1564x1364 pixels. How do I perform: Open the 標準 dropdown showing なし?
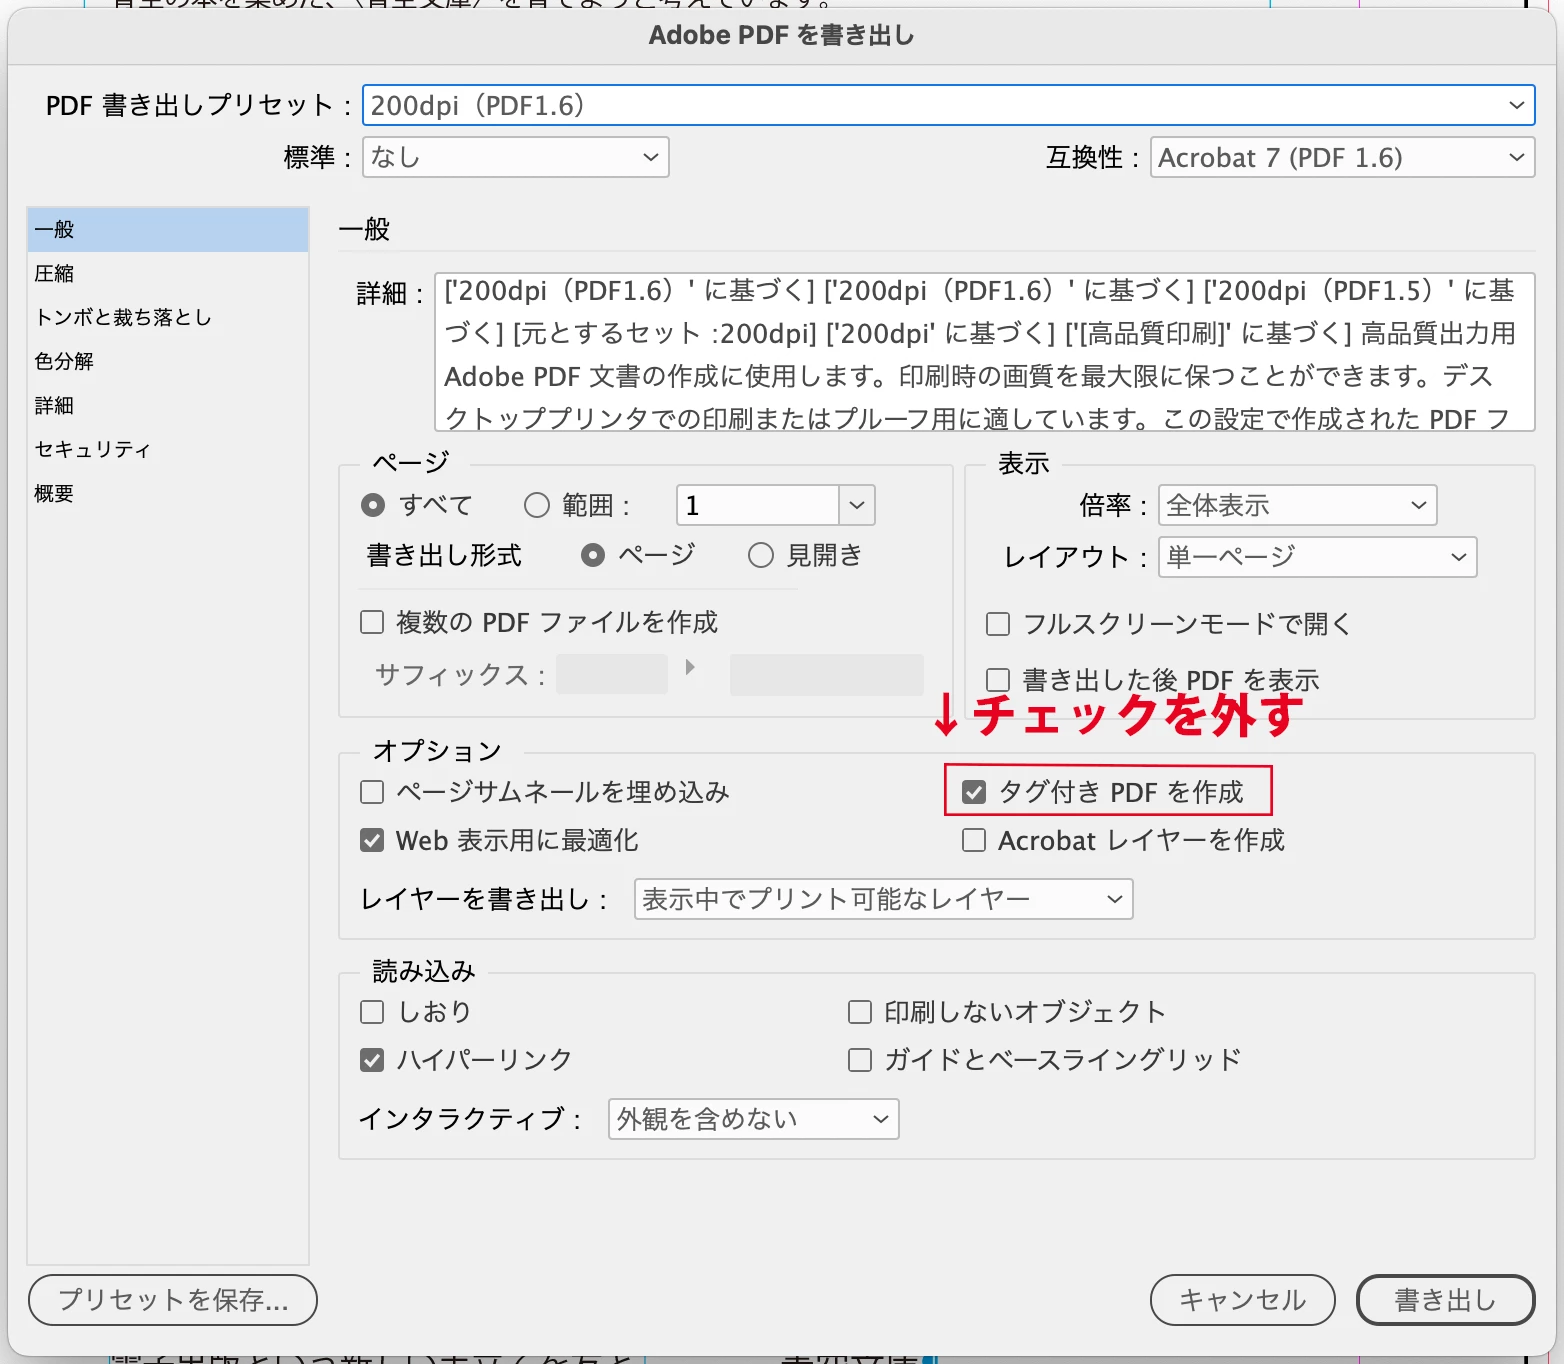point(515,157)
